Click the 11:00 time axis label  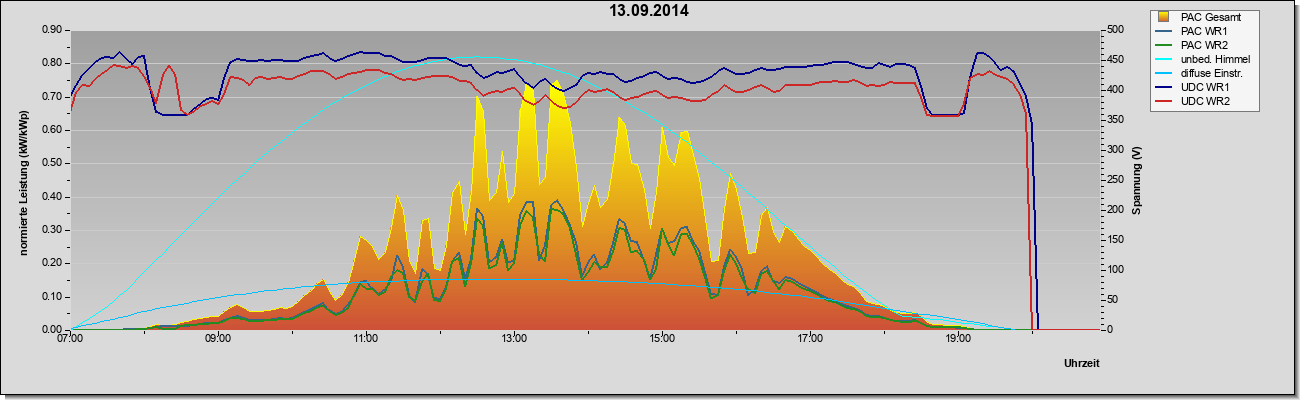coord(366,338)
